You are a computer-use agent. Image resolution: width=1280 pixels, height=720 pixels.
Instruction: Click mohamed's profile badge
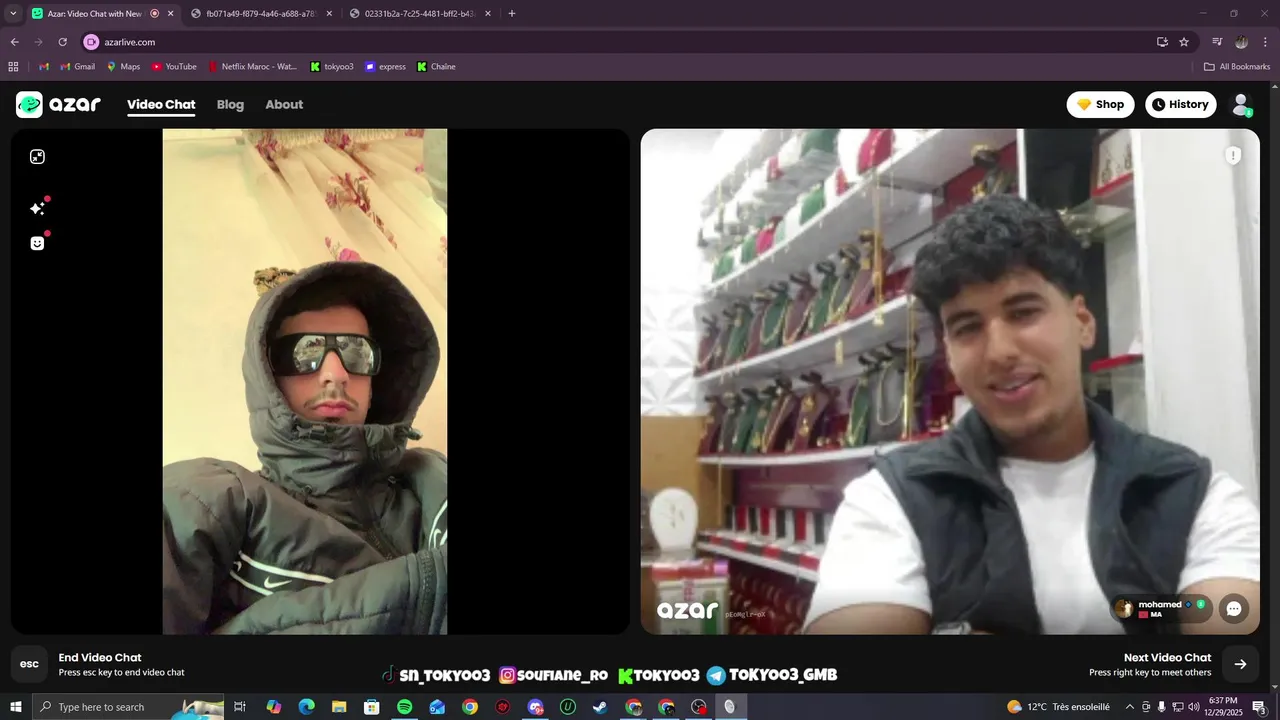pos(1161,608)
